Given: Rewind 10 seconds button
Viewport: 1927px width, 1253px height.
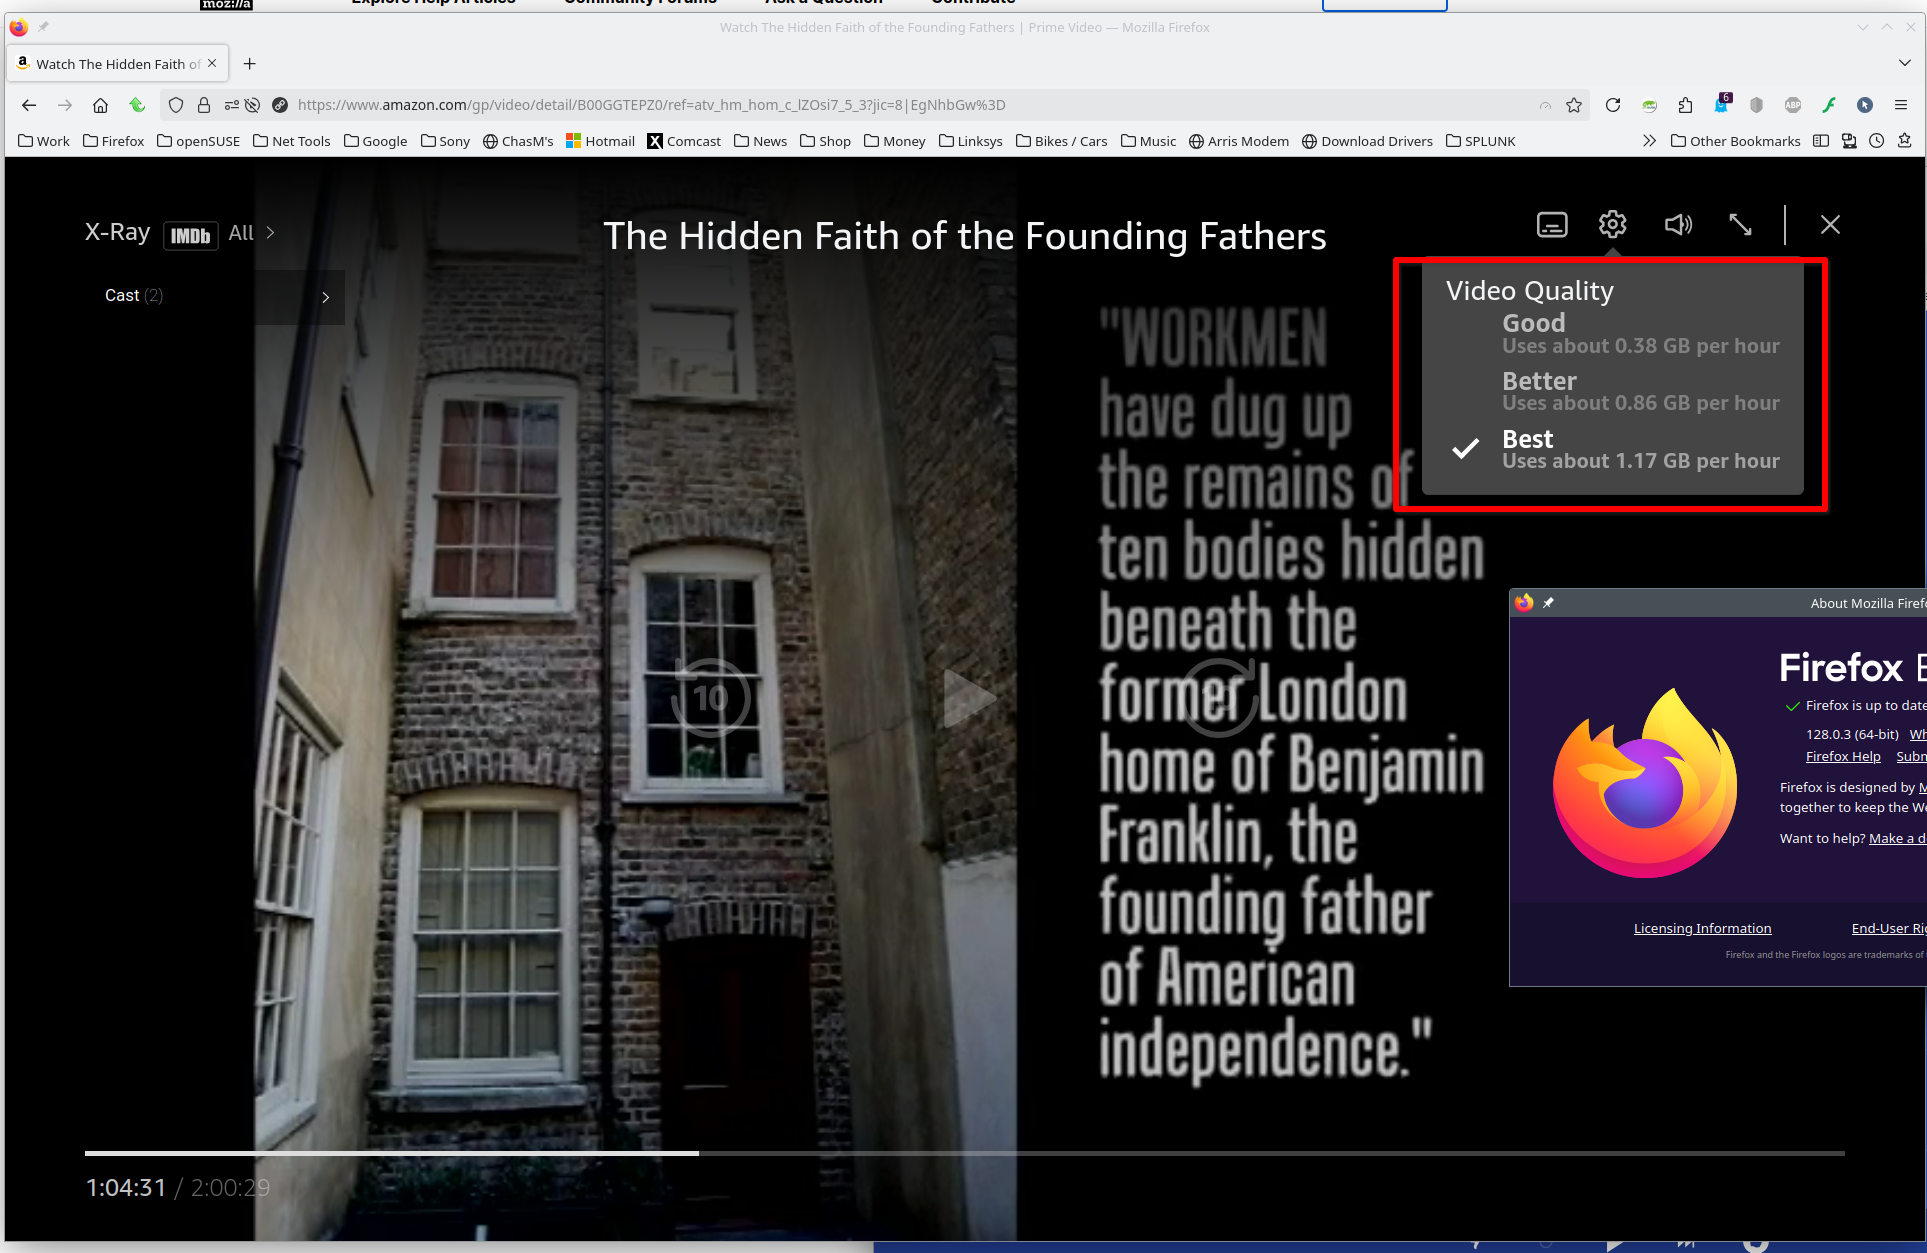Looking at the screenshot, I should click(710, 698).
